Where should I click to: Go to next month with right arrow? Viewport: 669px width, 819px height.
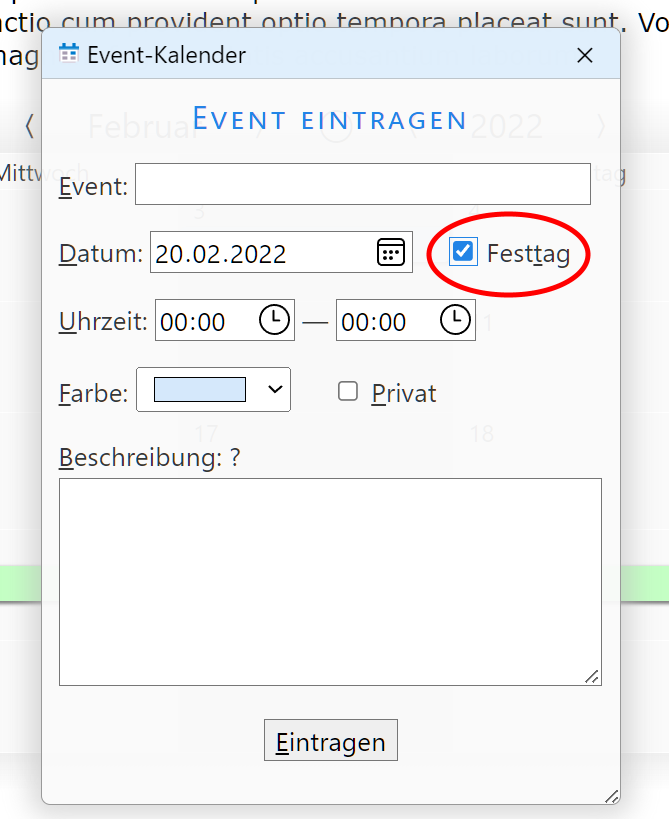pyautogui.click(x=601, y=126)
